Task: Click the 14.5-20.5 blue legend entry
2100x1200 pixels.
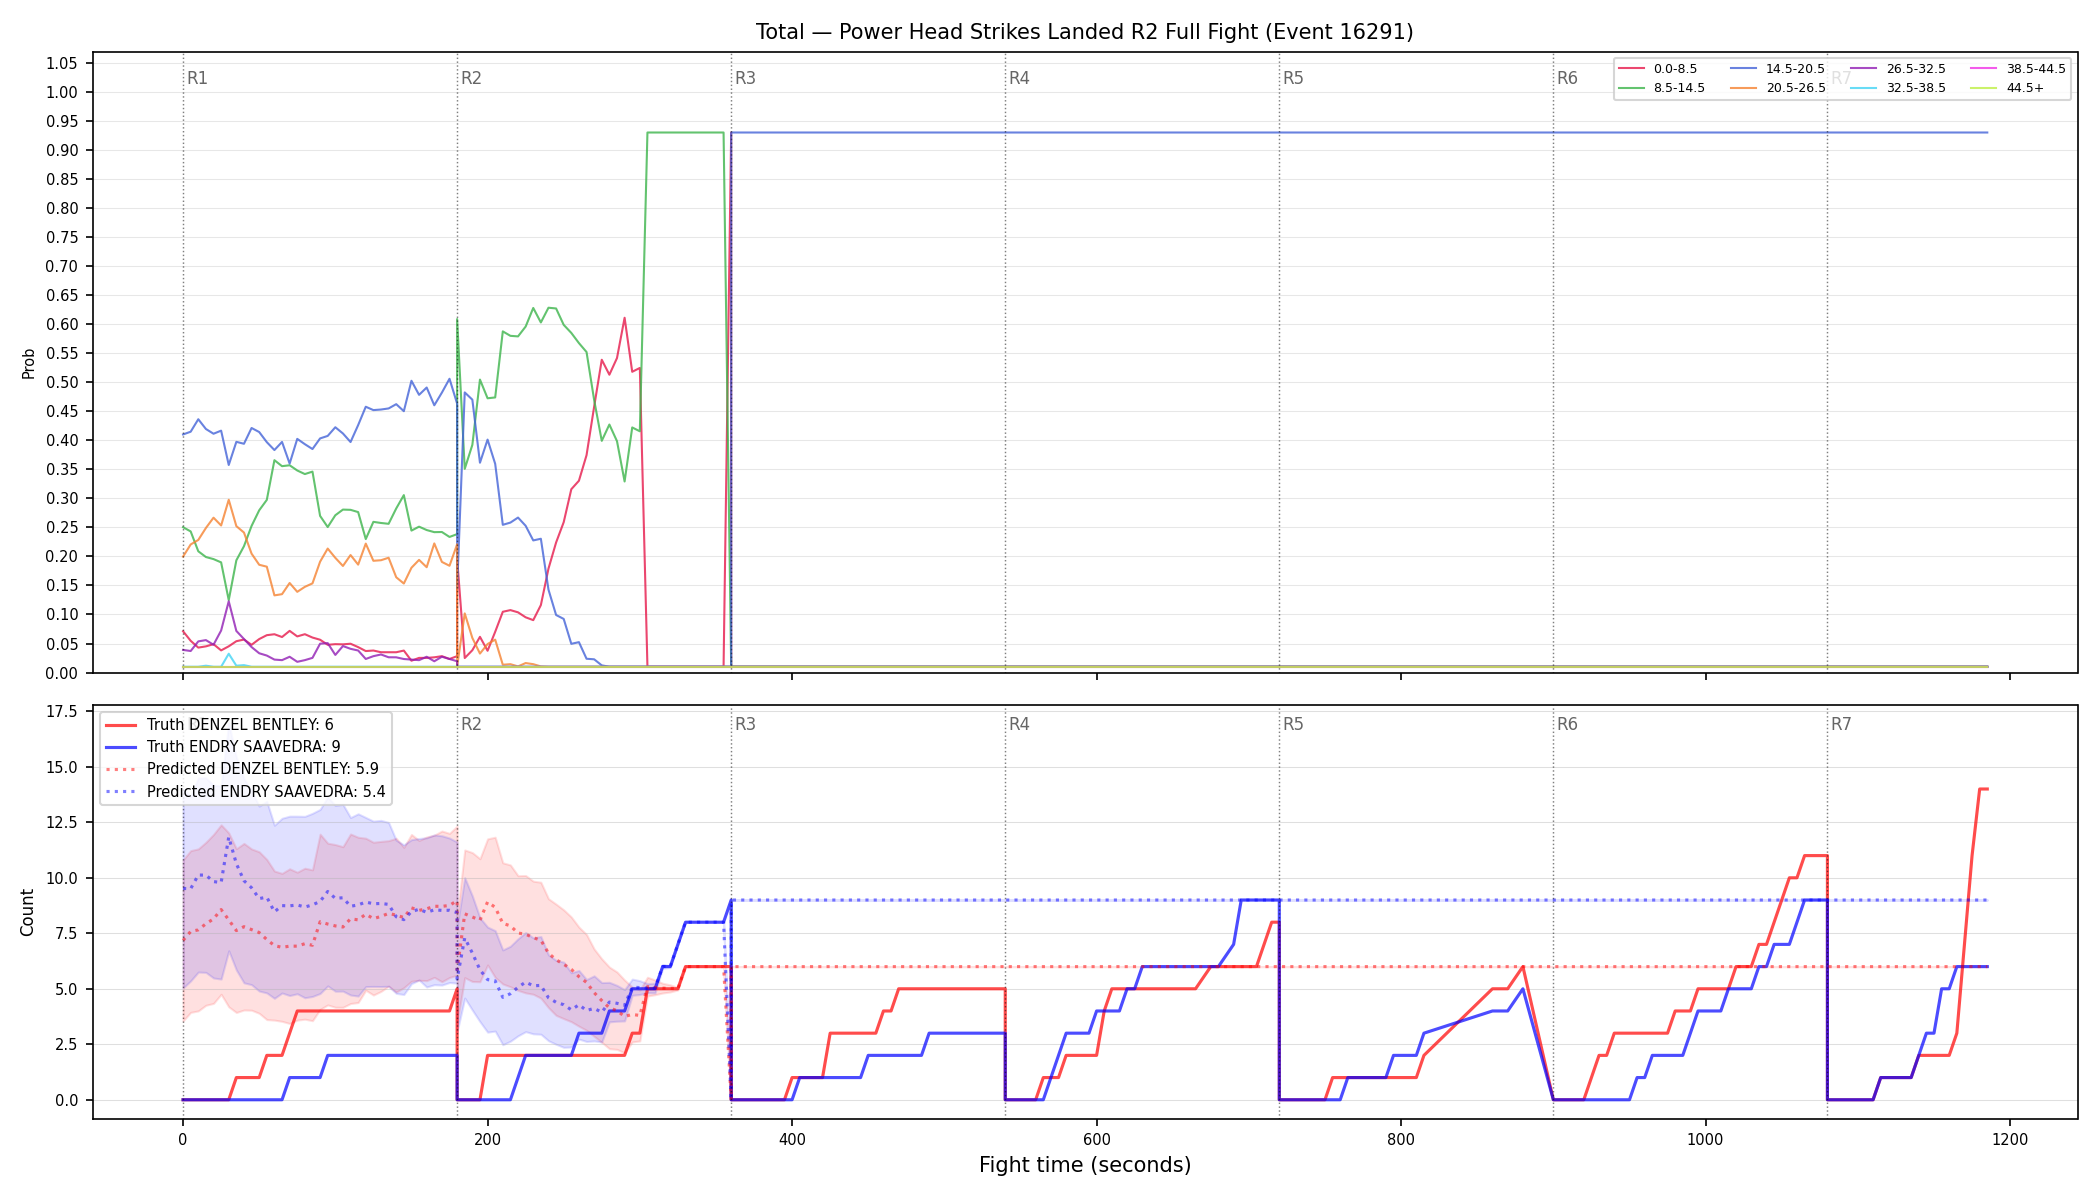Action: pos(1778,69)
